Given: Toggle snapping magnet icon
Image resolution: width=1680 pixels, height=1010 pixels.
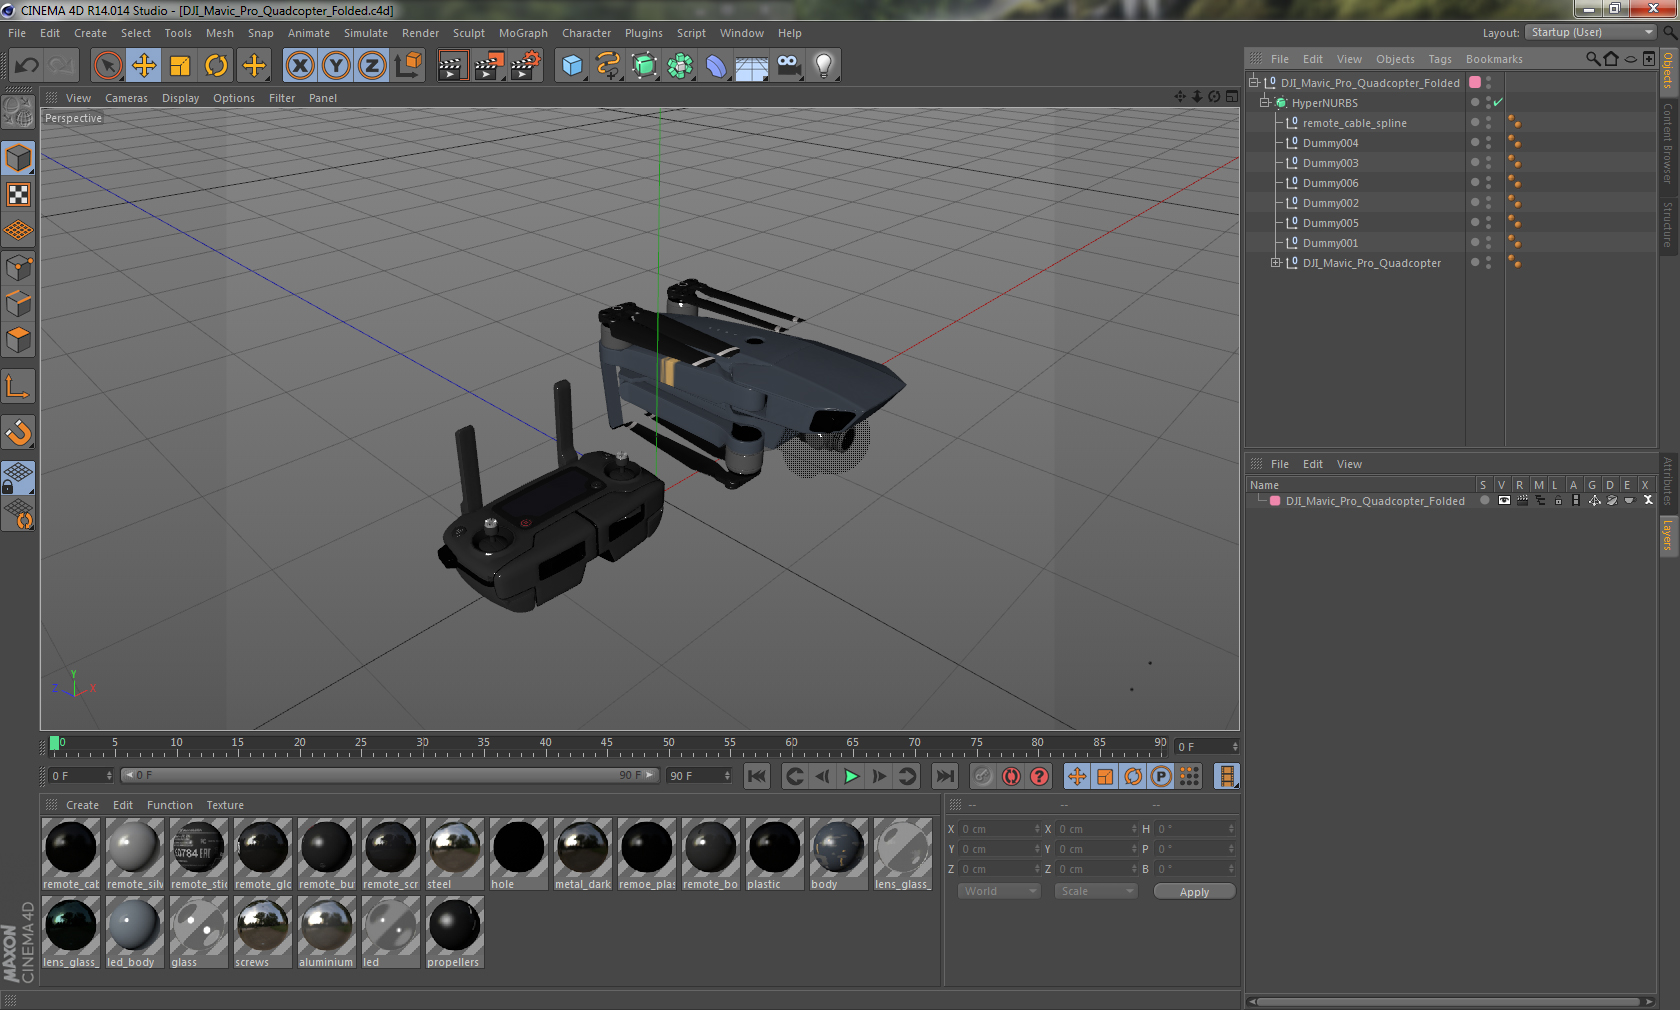Looking at the screenshot, I should 19,433.
